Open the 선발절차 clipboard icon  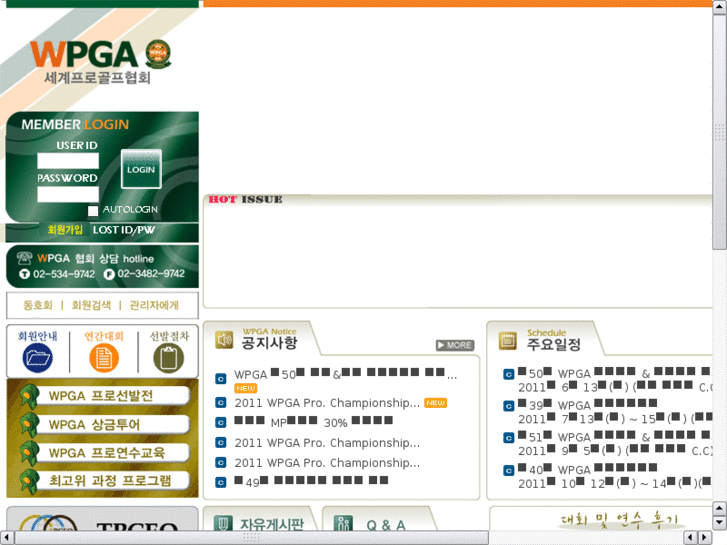169,358
